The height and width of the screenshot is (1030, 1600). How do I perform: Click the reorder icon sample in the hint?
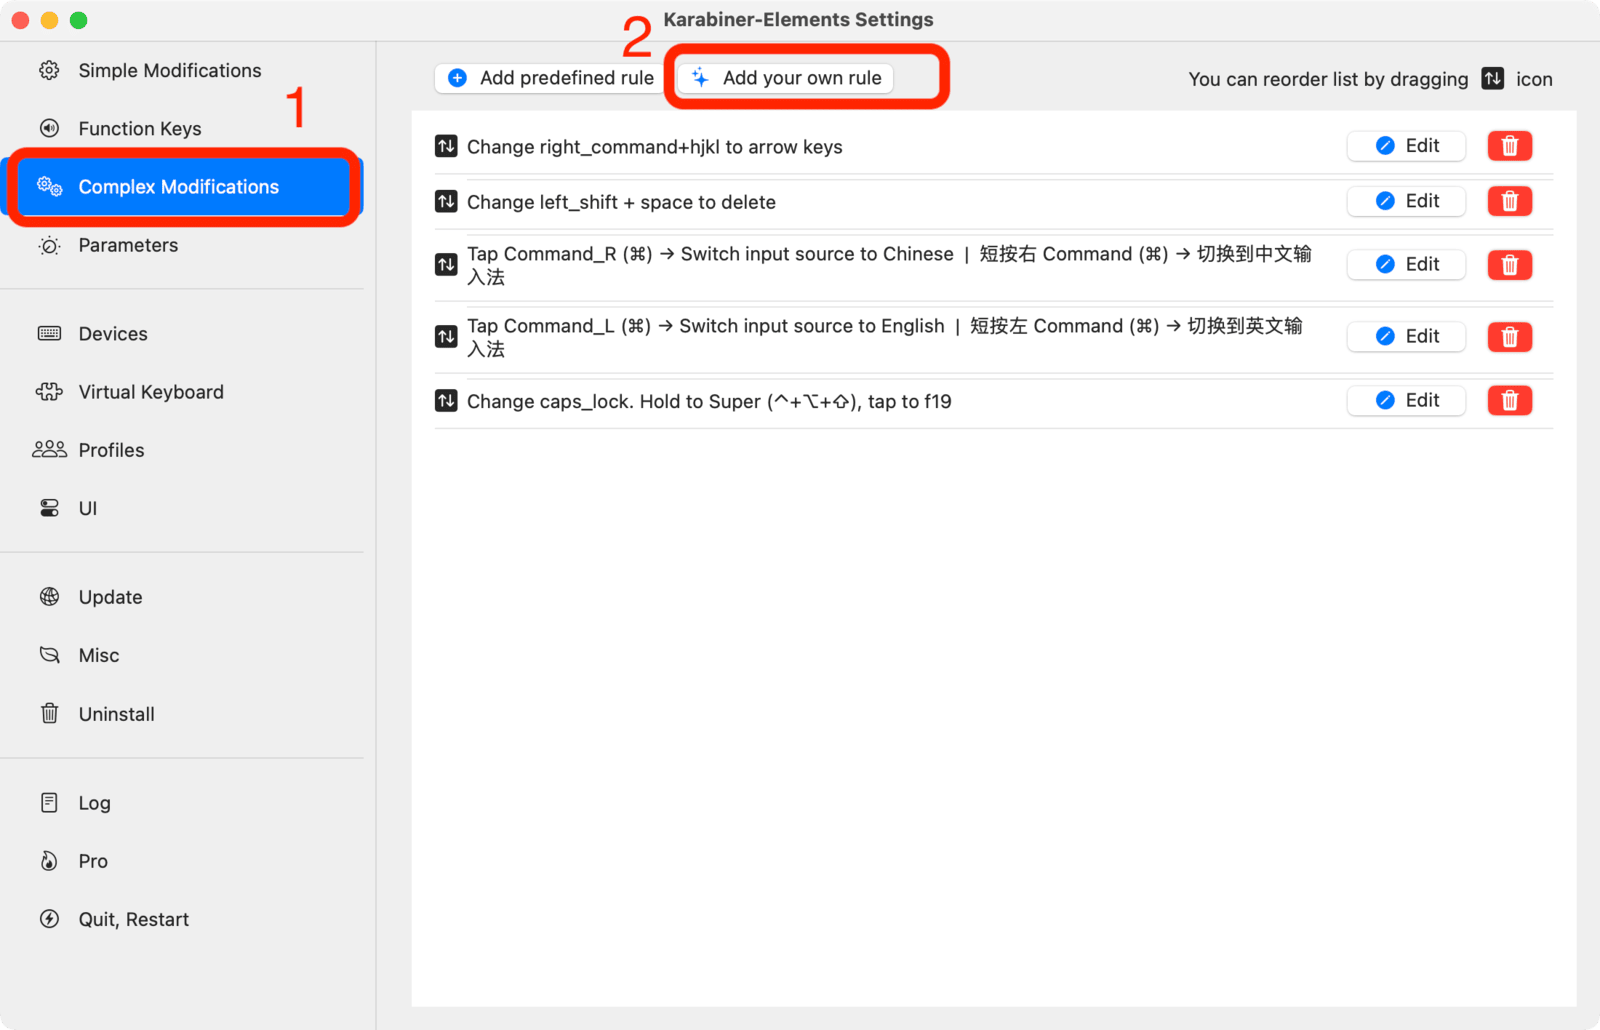(1492, 78)
